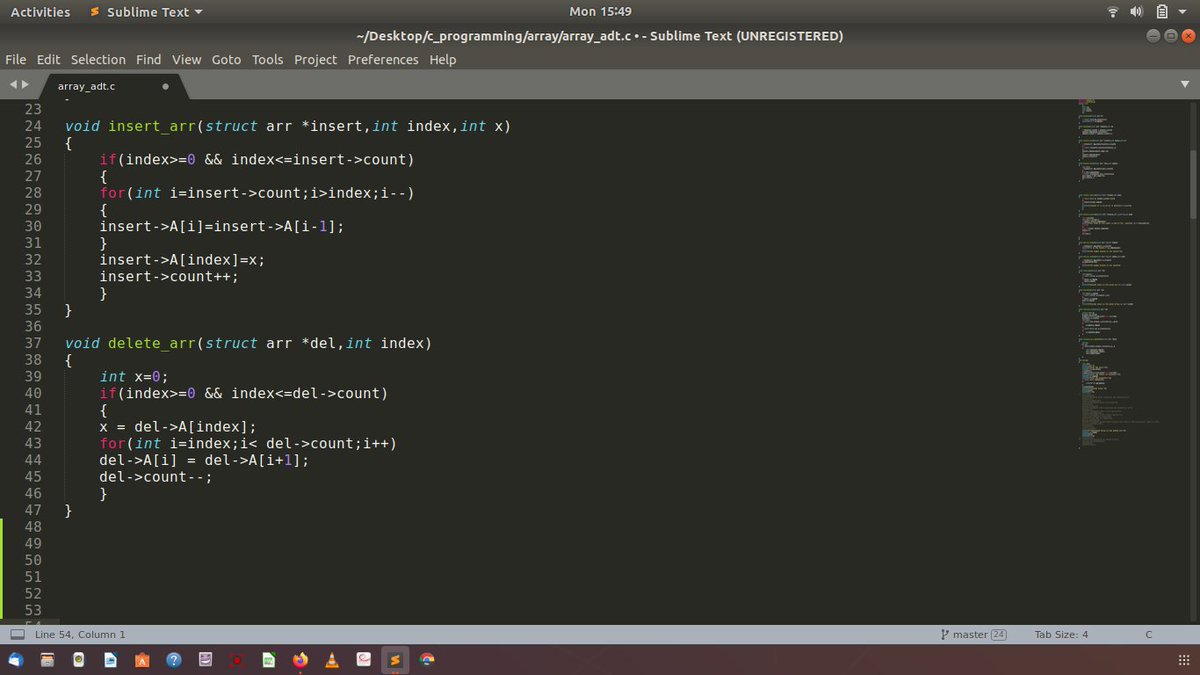Open the red screen recorder dock icon
Viewport: 1200px width, 675px height.
coord(237,660)
